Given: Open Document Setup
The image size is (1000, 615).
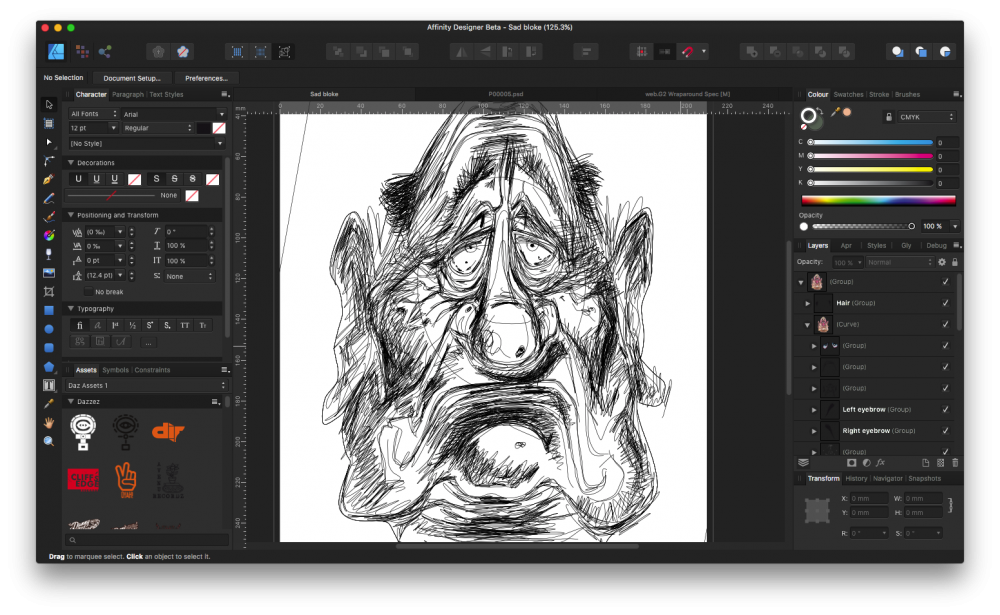Looking at the screenshot, I should [132, 77].
